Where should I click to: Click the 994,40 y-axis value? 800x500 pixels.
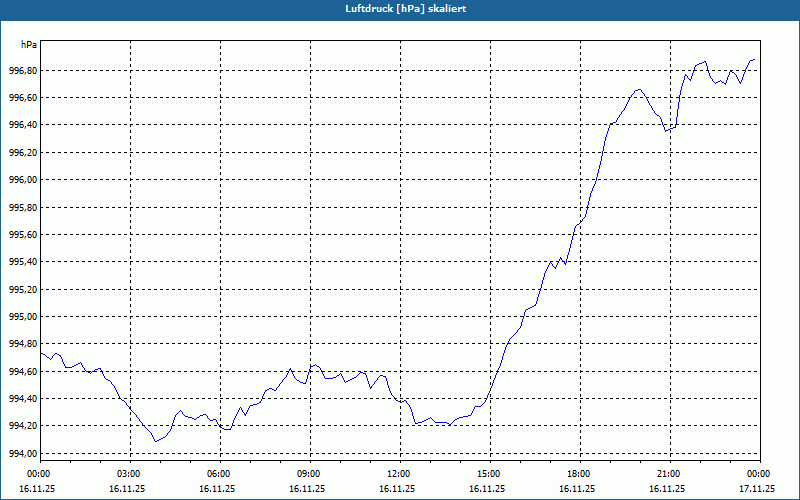(x=23, y=399)
